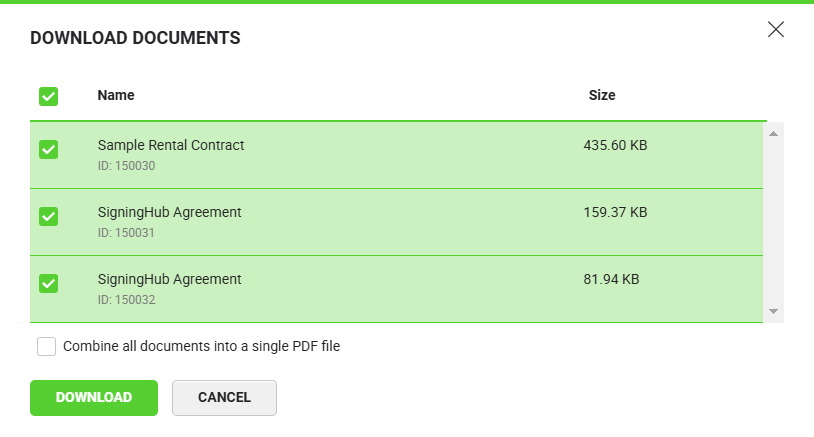Image resolution: width=814 pixels, height=437 pixels.
Task: Click the green Download button
Action: pos(94,397)
